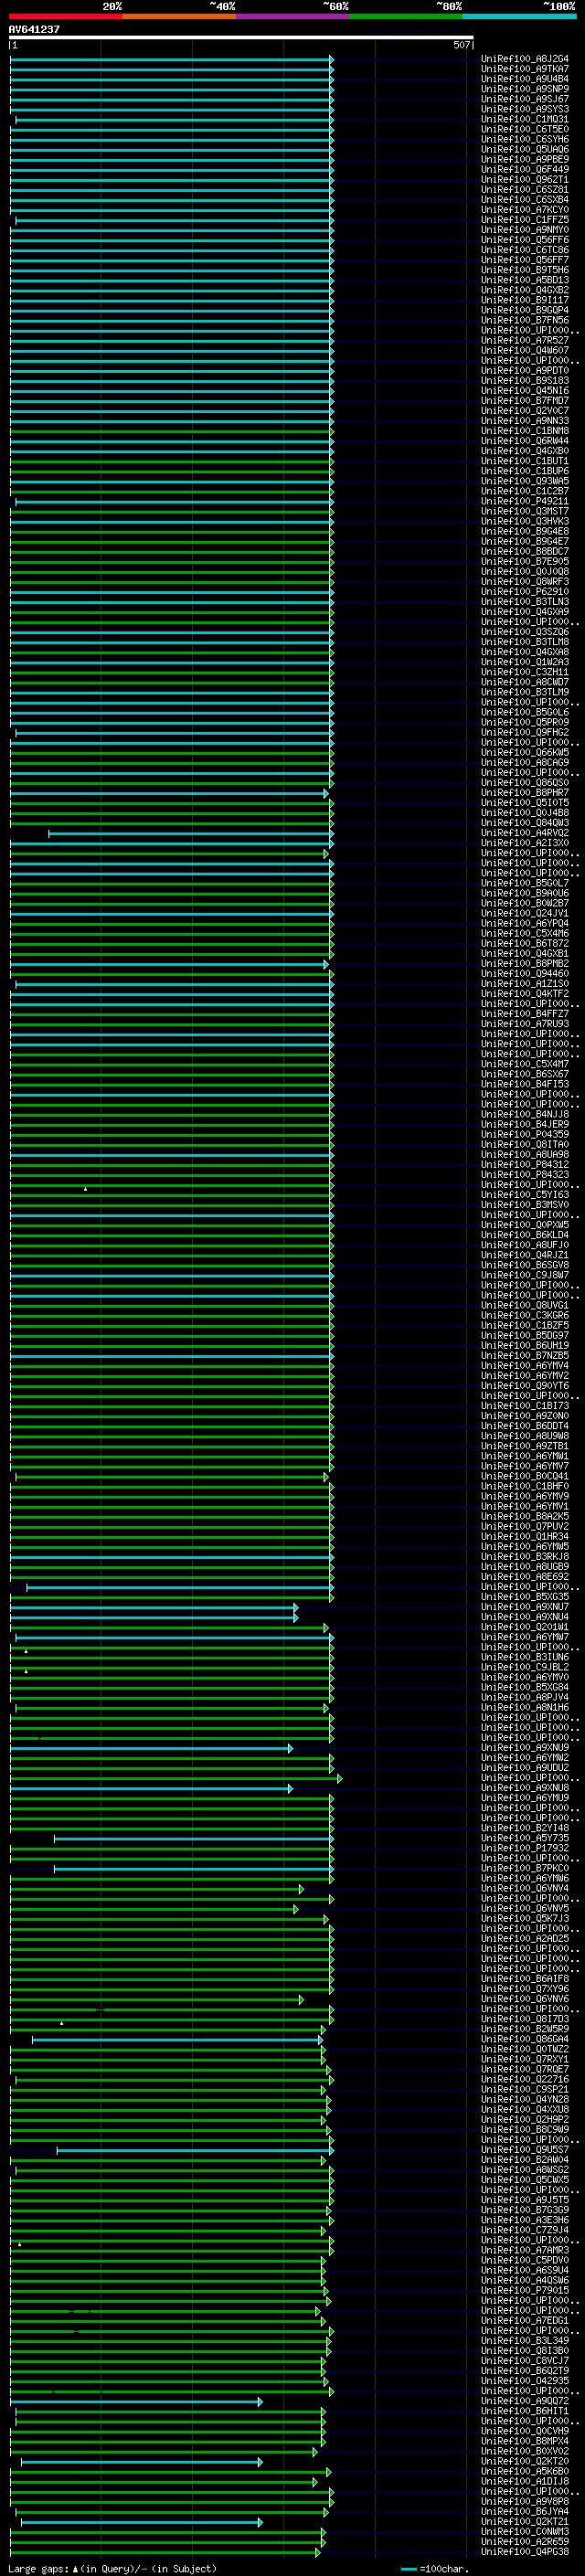Click the cyan alignment bar for UniRef100_Q9U5S7
585x2576 pixels.
(194, 2150)
